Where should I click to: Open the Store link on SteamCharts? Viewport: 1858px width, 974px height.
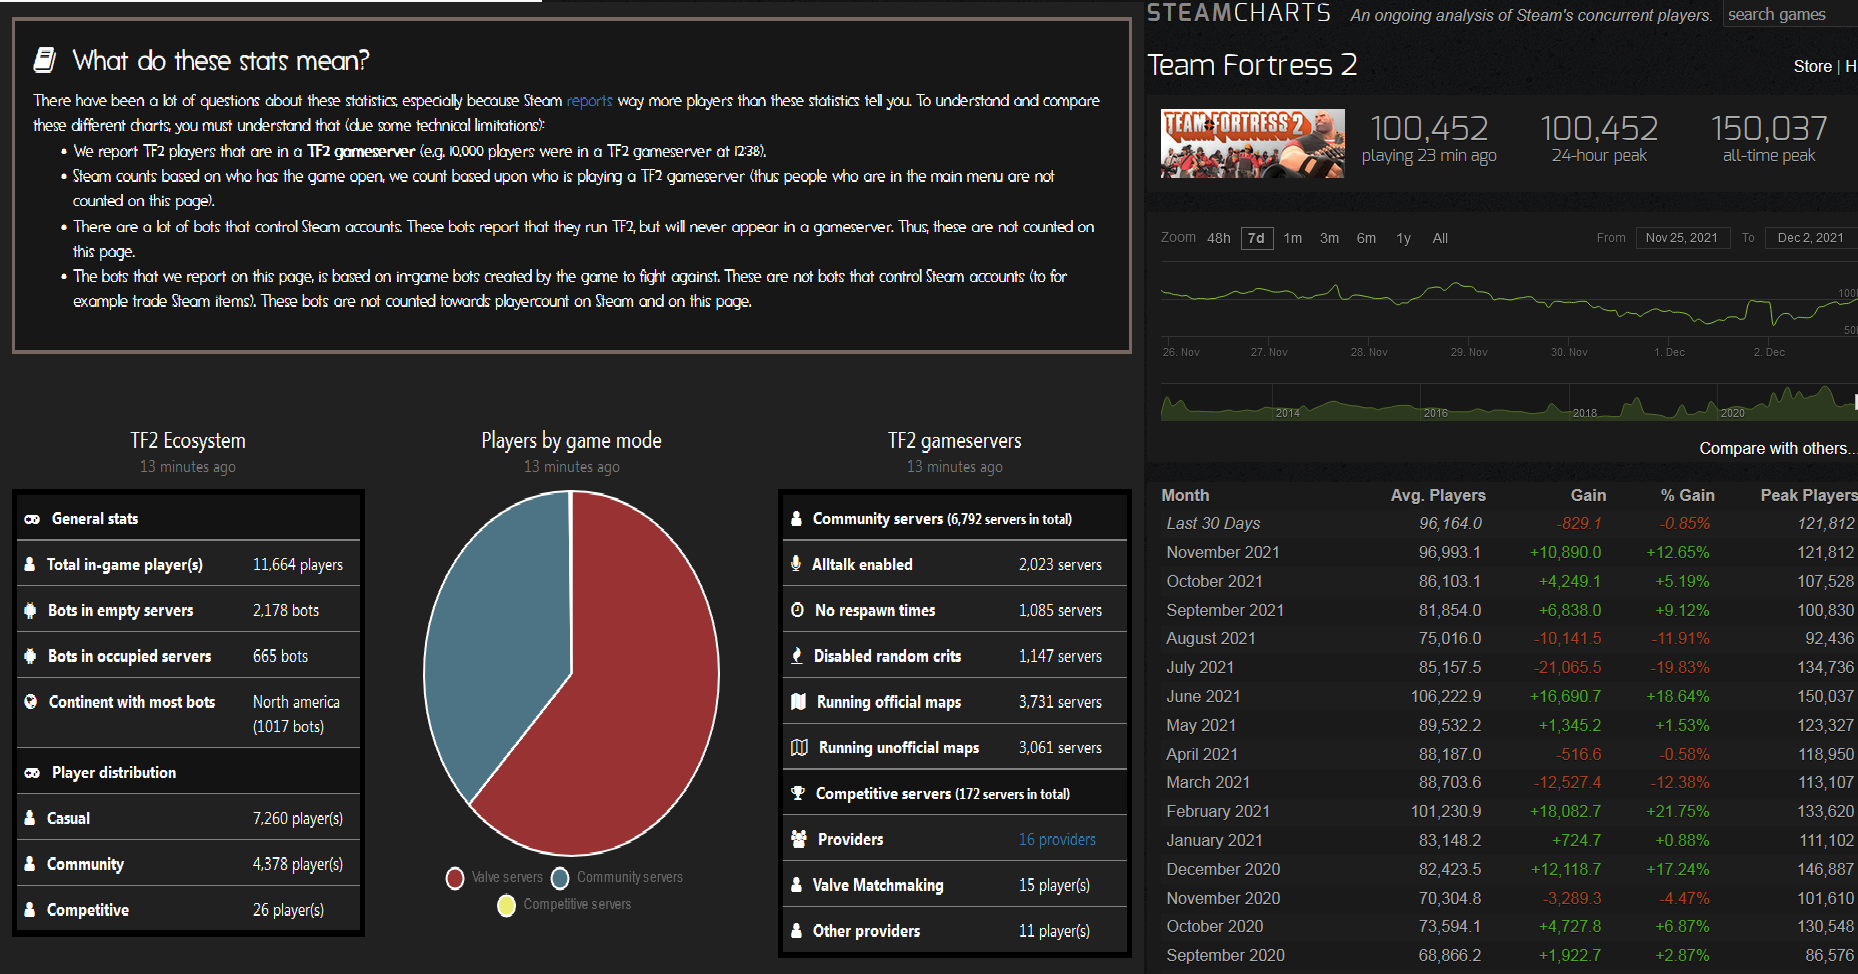tap(1813, 66)
